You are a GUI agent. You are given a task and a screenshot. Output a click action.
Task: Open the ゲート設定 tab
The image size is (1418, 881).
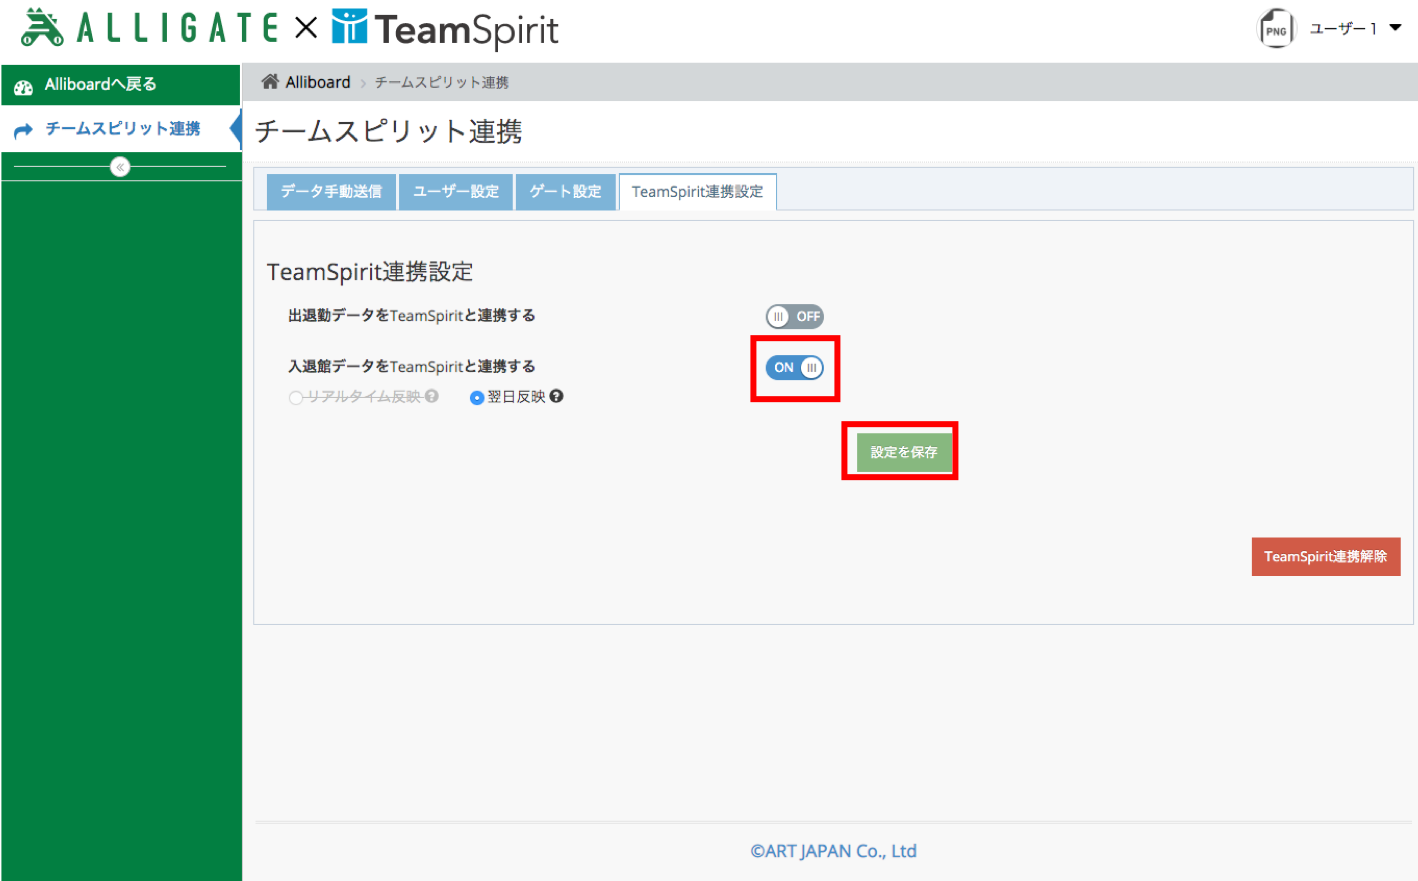(565, 192)
